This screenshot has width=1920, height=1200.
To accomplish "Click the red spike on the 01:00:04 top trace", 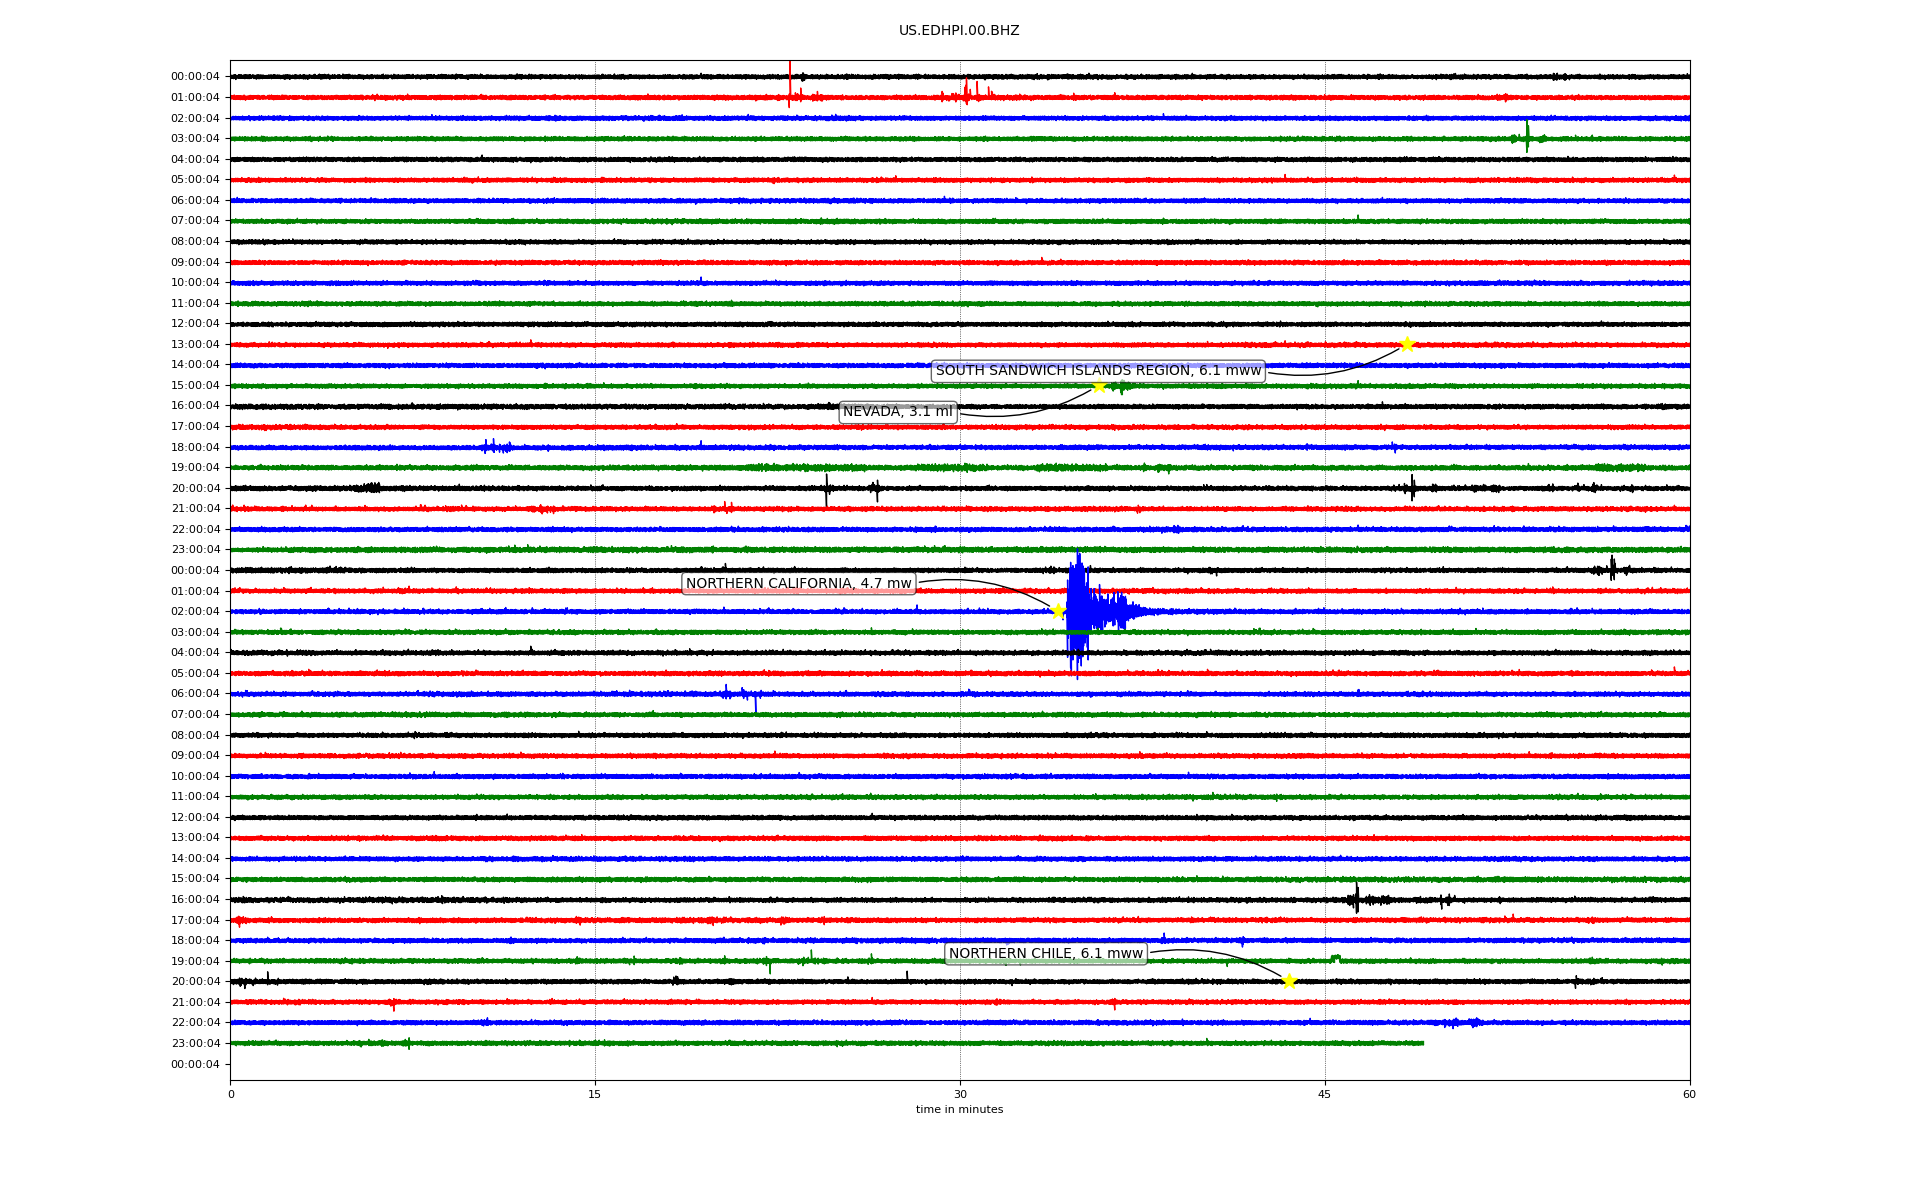I will coord(789,85).
